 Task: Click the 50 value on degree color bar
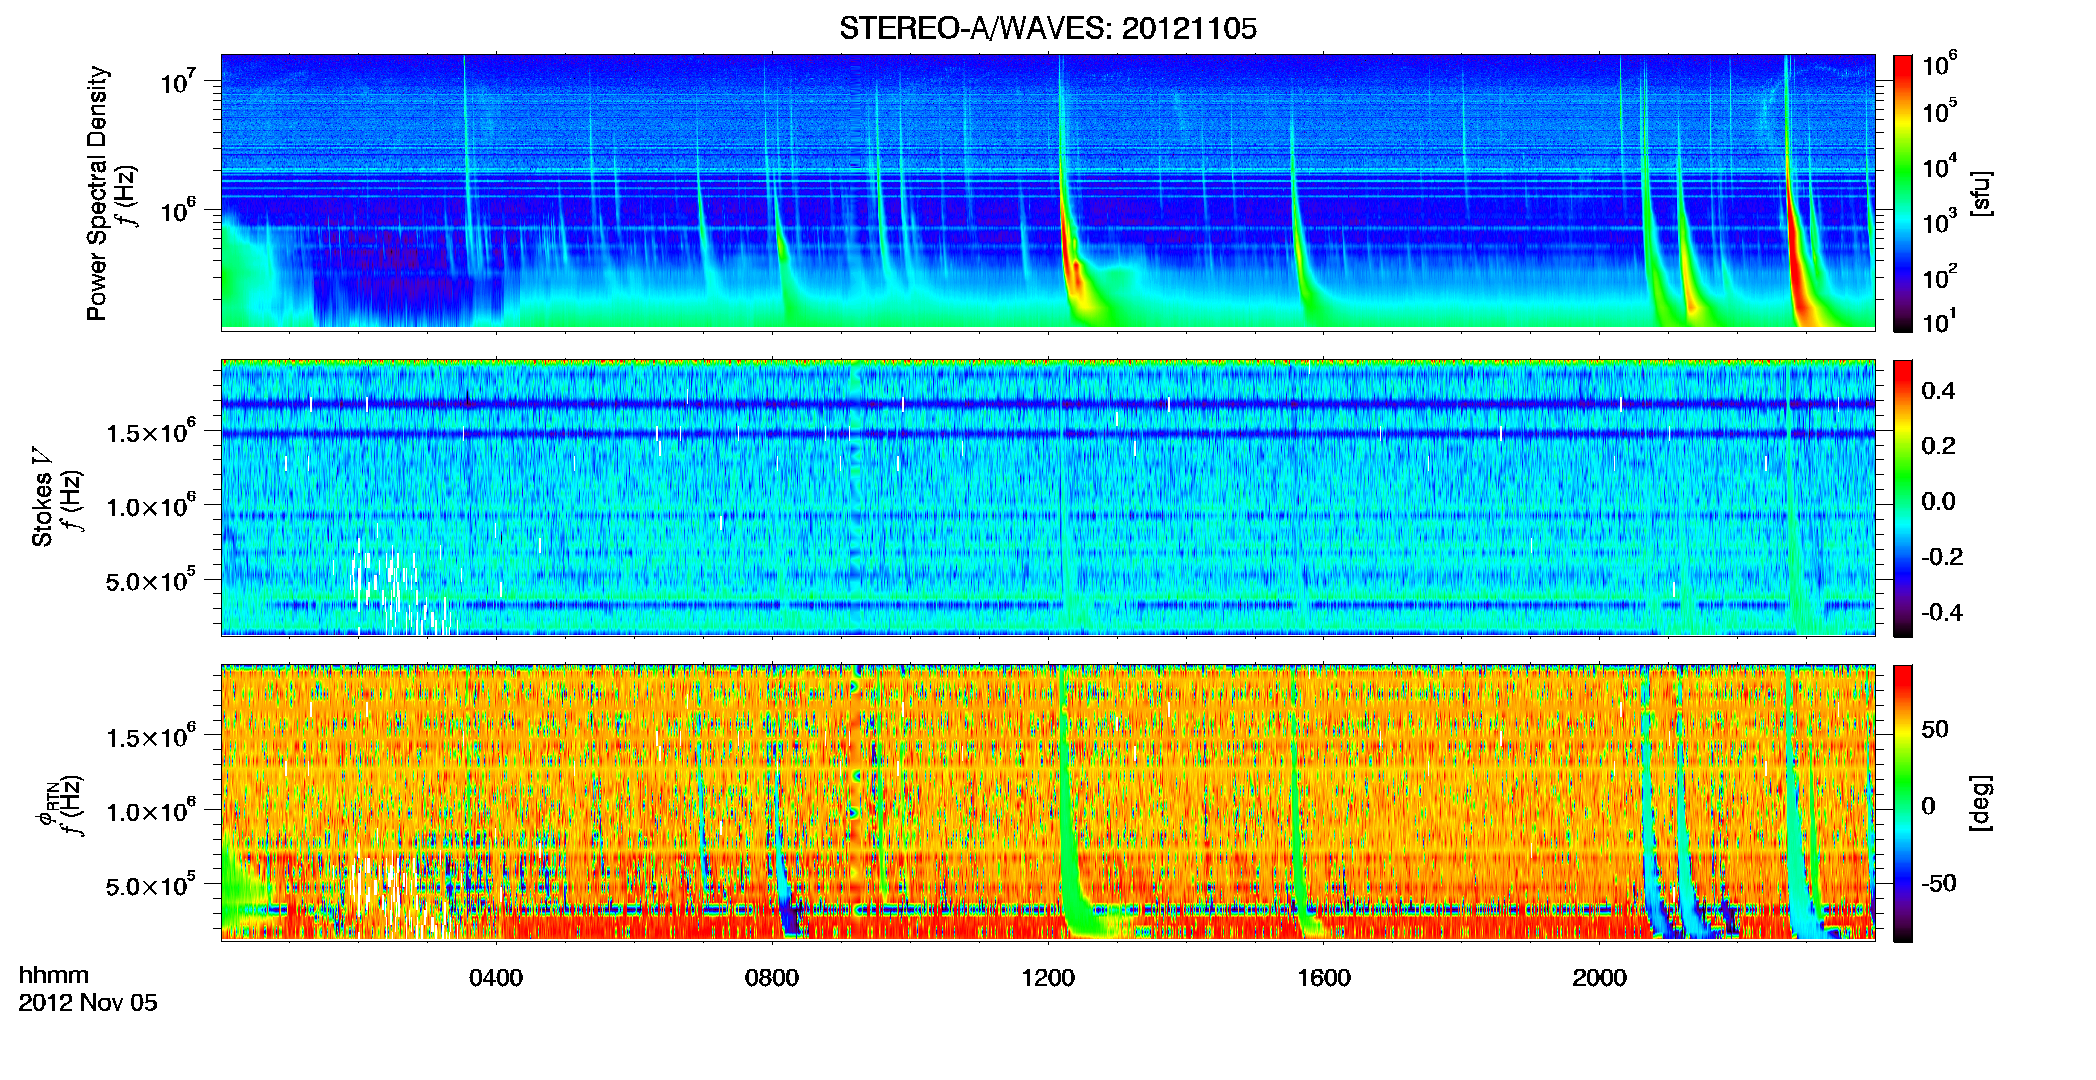coord(1935,729)
